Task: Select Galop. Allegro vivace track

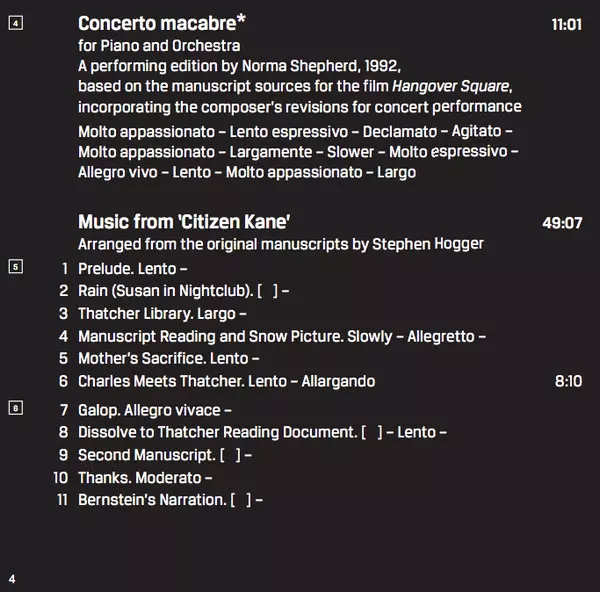Action: (154, 410)
